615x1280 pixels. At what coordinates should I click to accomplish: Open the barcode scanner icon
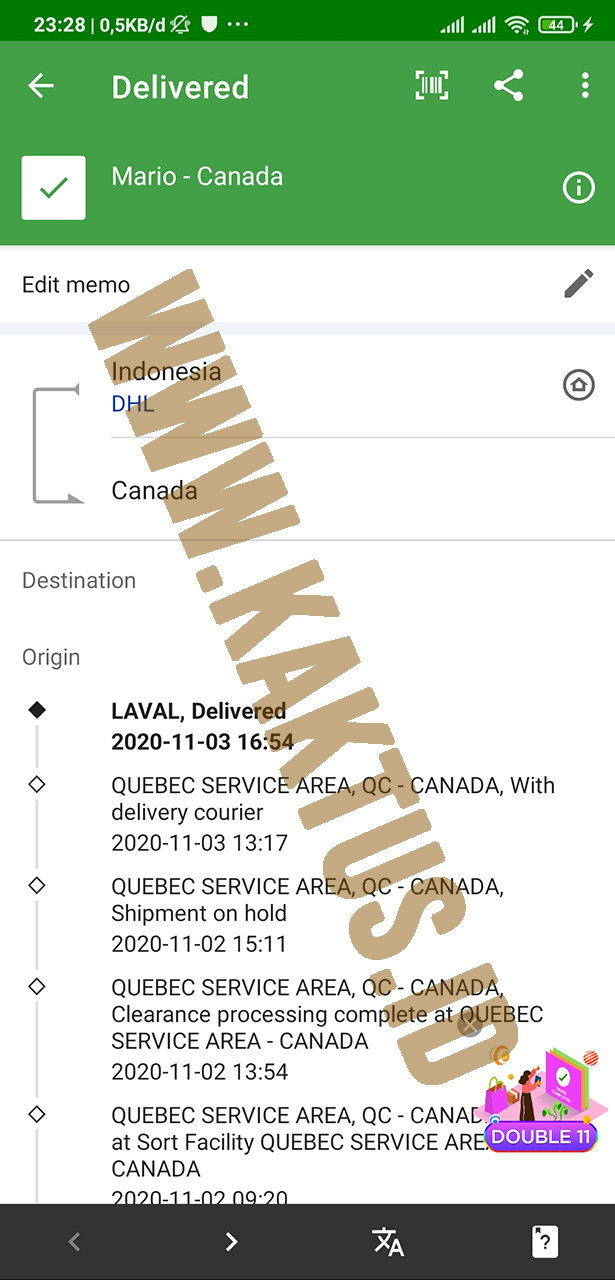pos(432,86)
